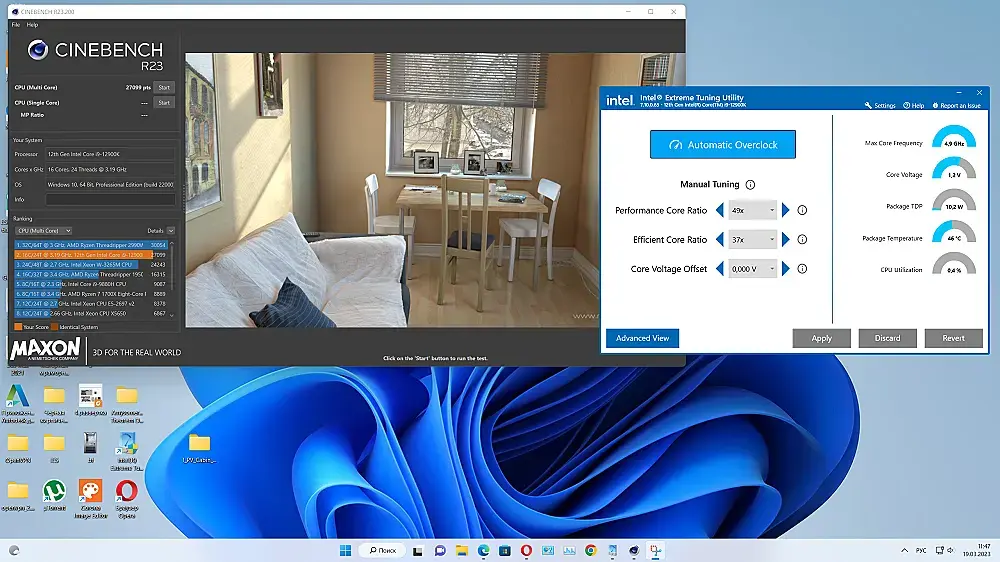Select AMD Ryzen Threadripper 2990W ranking row
The image size is (1000, 562).
pos(91,245)
